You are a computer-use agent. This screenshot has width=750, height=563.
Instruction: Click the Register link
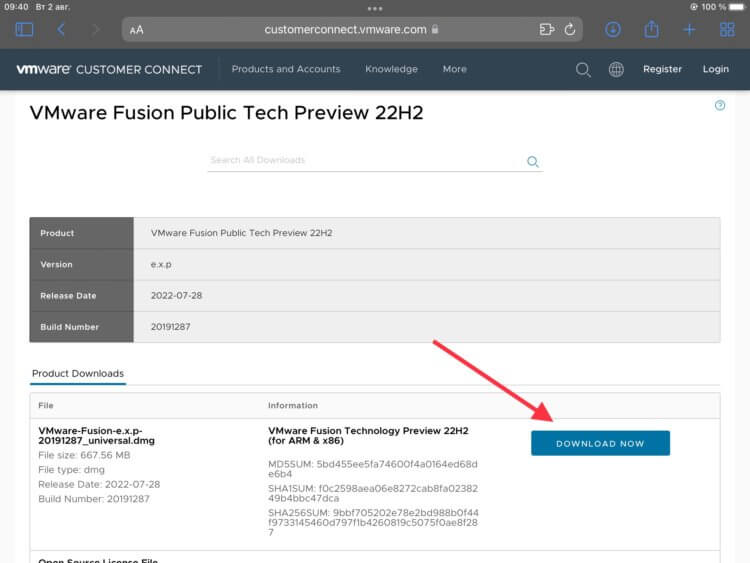[x=662, y=69]
